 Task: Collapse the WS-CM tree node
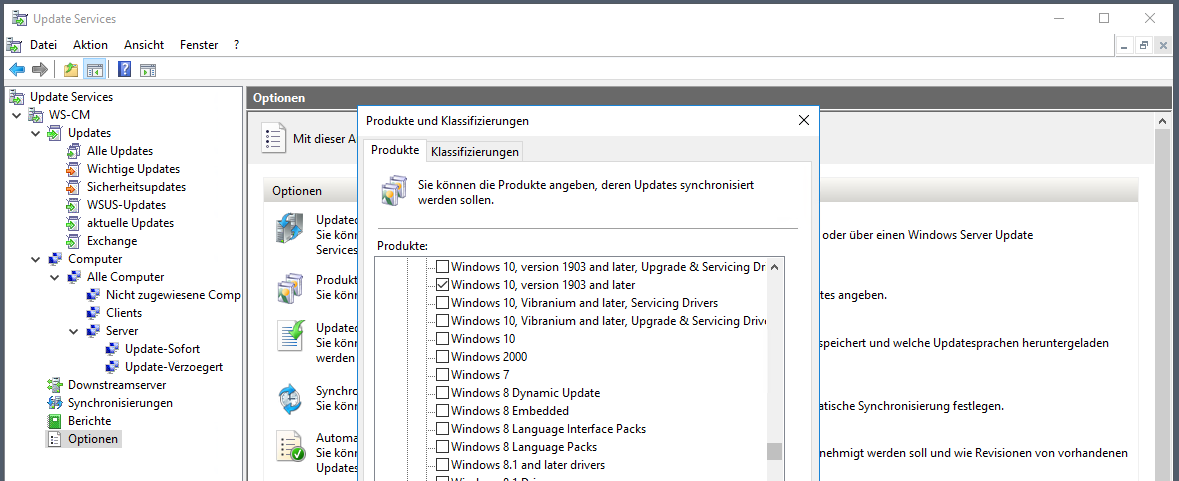pyautogui.click(x=17, y=115)
